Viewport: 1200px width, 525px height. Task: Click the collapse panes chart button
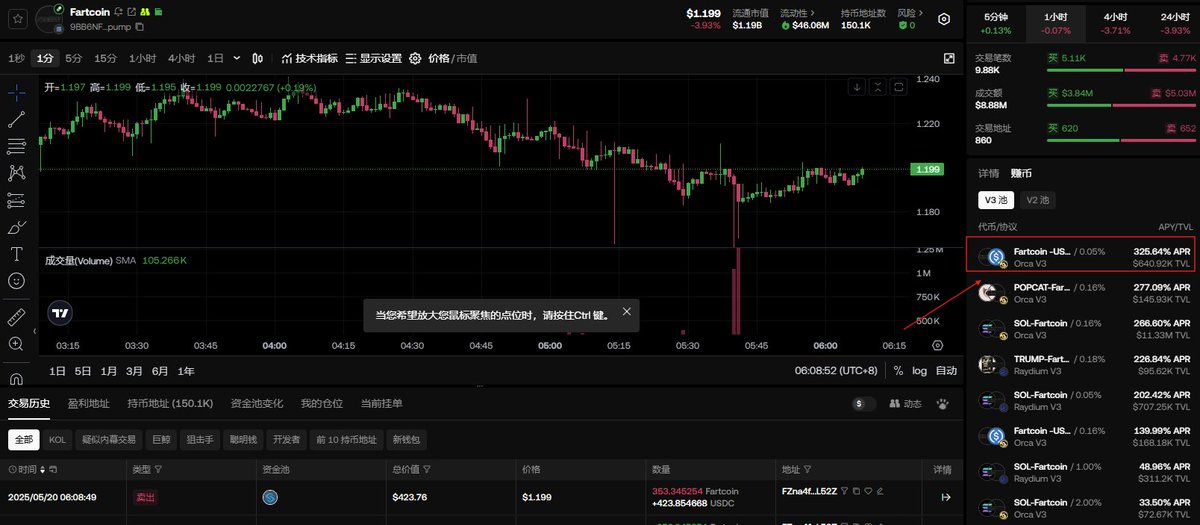pos(877,87)
